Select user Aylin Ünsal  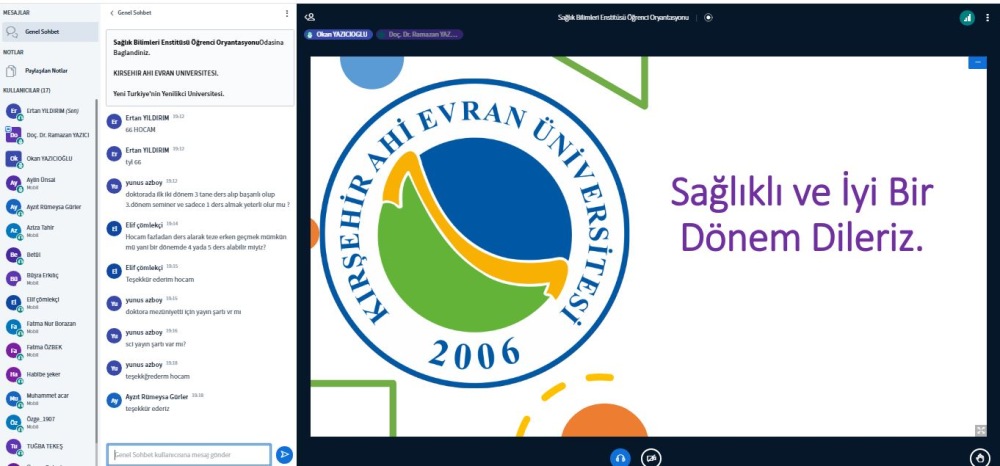pyautogui.click(x=50, y=183)
